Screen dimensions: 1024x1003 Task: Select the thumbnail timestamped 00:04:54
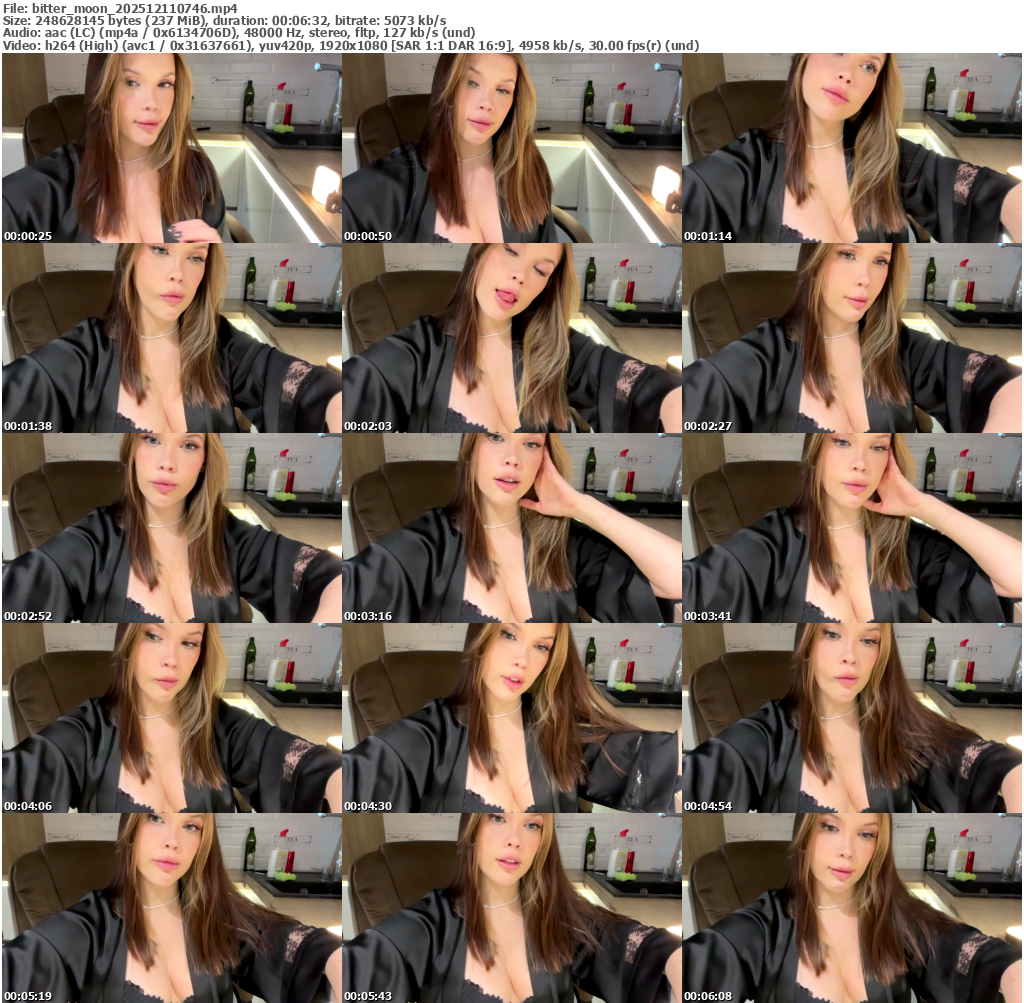[x=852, y=718]
